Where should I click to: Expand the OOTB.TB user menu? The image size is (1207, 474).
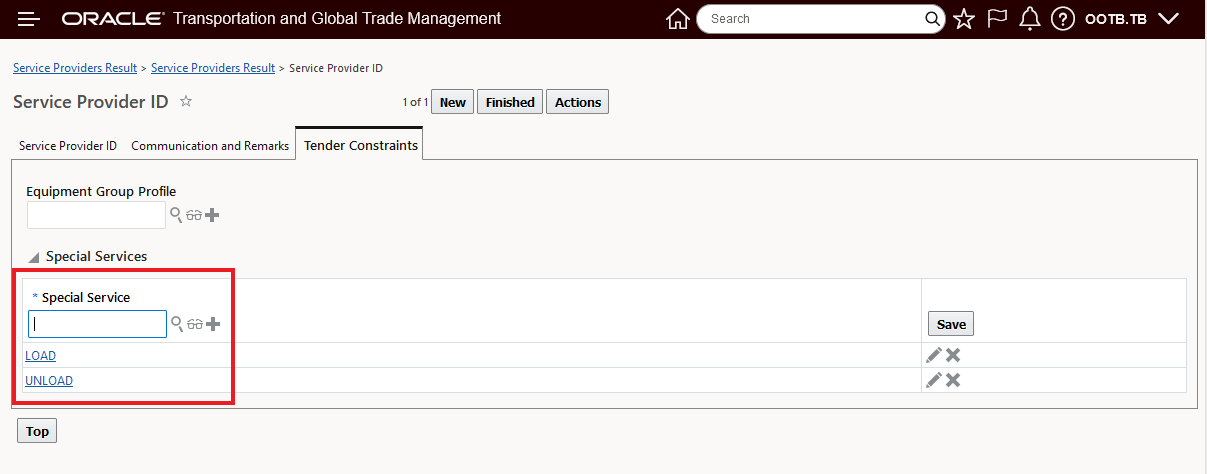pyautogui.click(x=1167, y=19)
